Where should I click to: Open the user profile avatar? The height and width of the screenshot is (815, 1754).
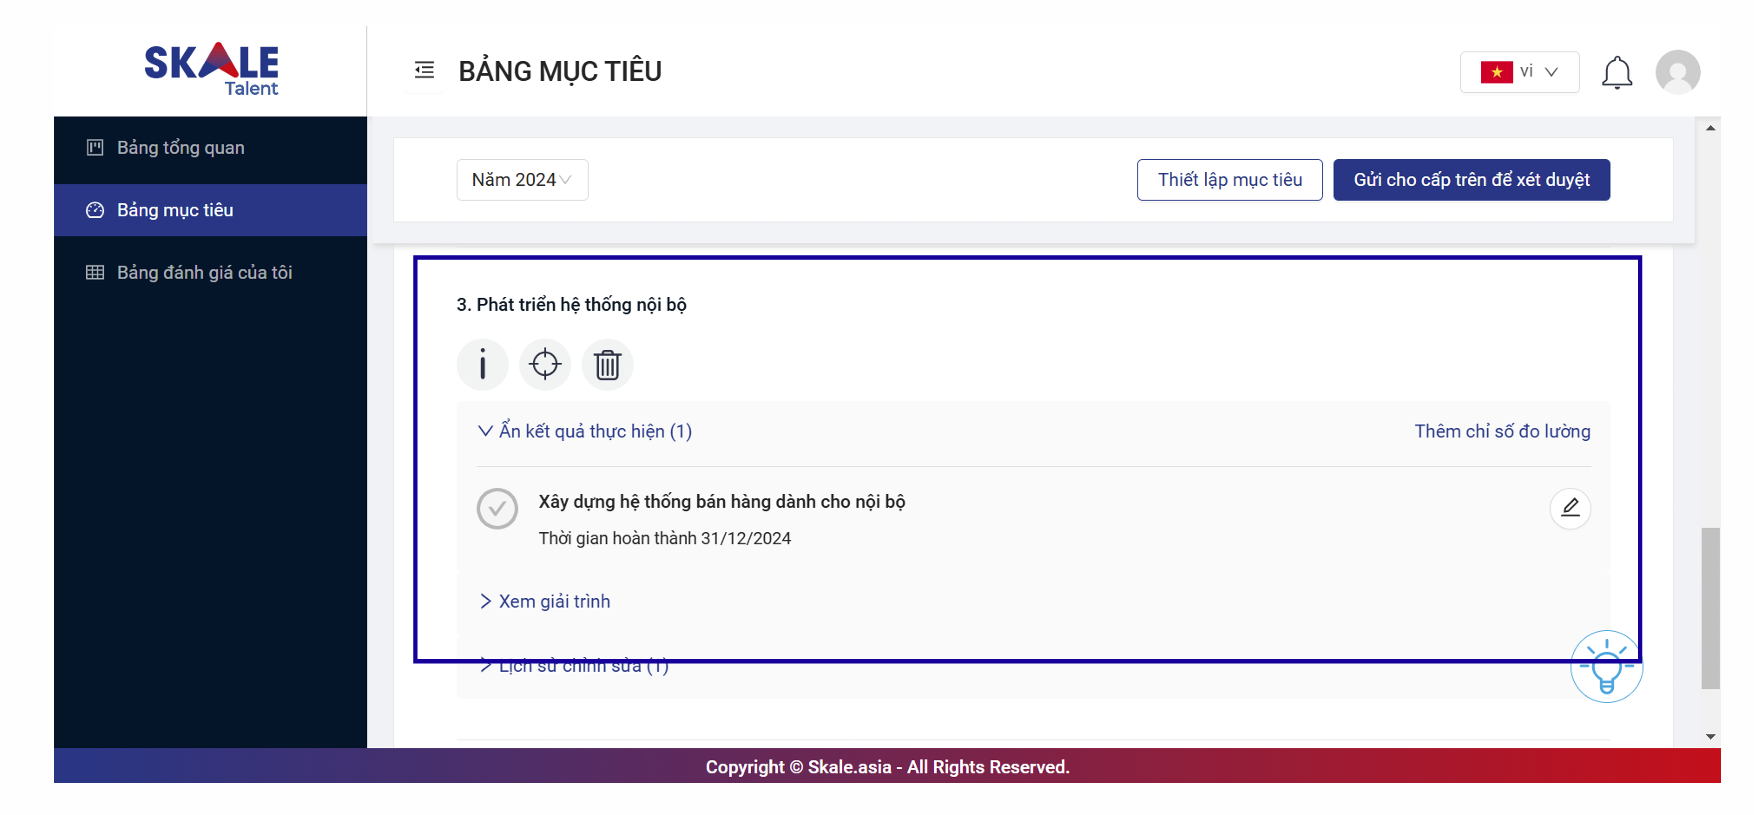coord(1677,73)
